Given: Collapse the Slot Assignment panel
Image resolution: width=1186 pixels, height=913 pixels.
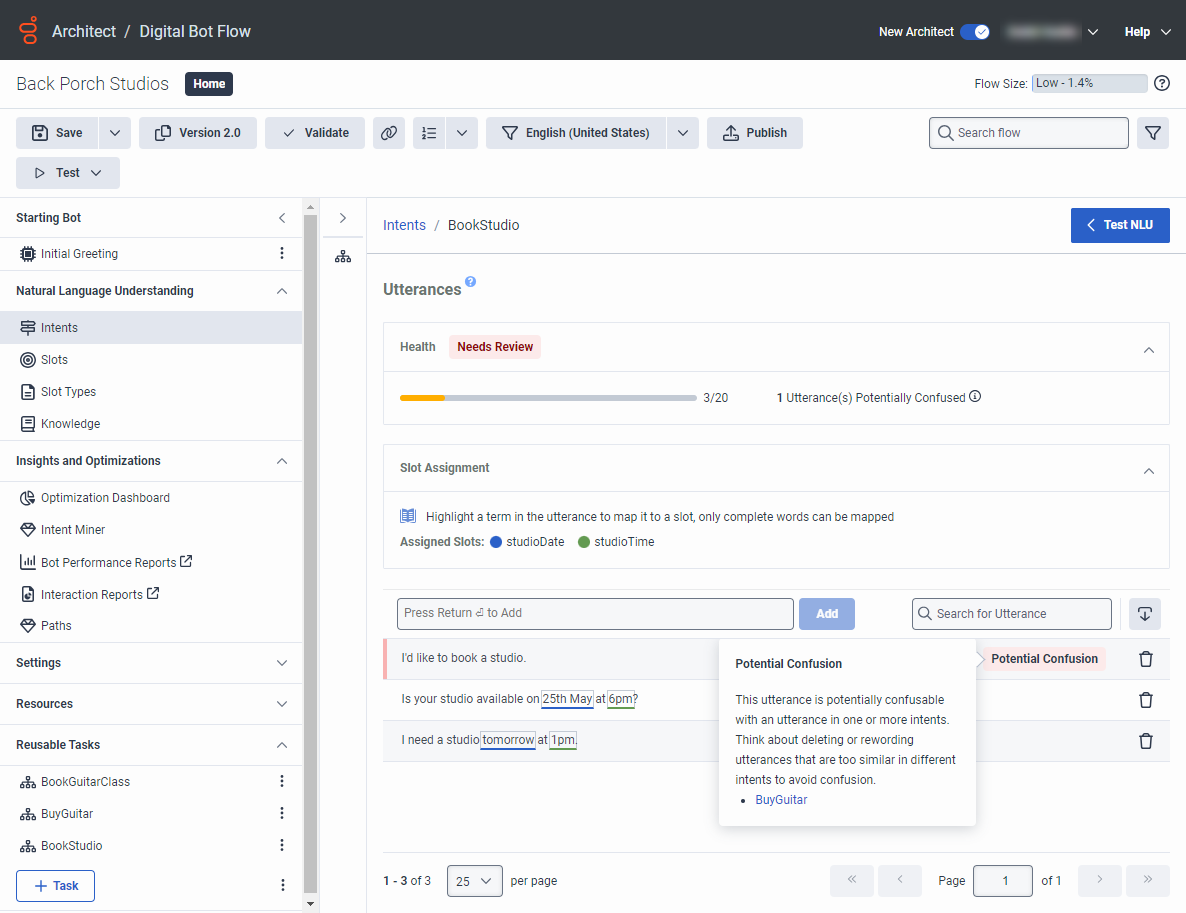Looking at the screenshot, I should (1149, 471).
